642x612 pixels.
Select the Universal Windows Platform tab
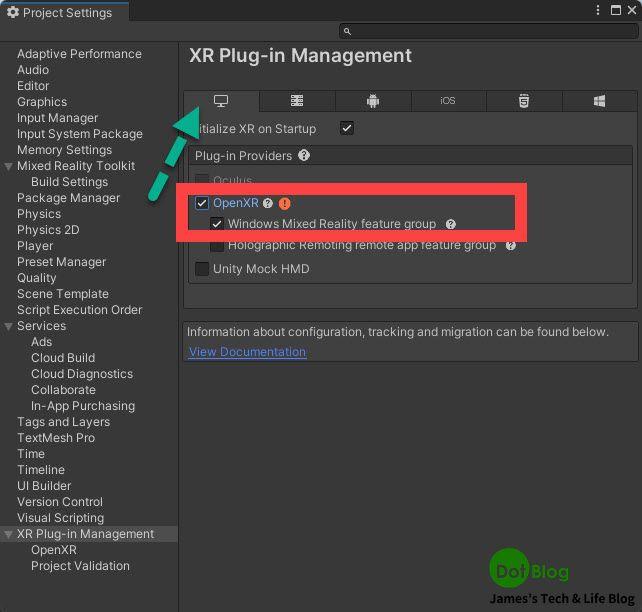pos(599,101)
